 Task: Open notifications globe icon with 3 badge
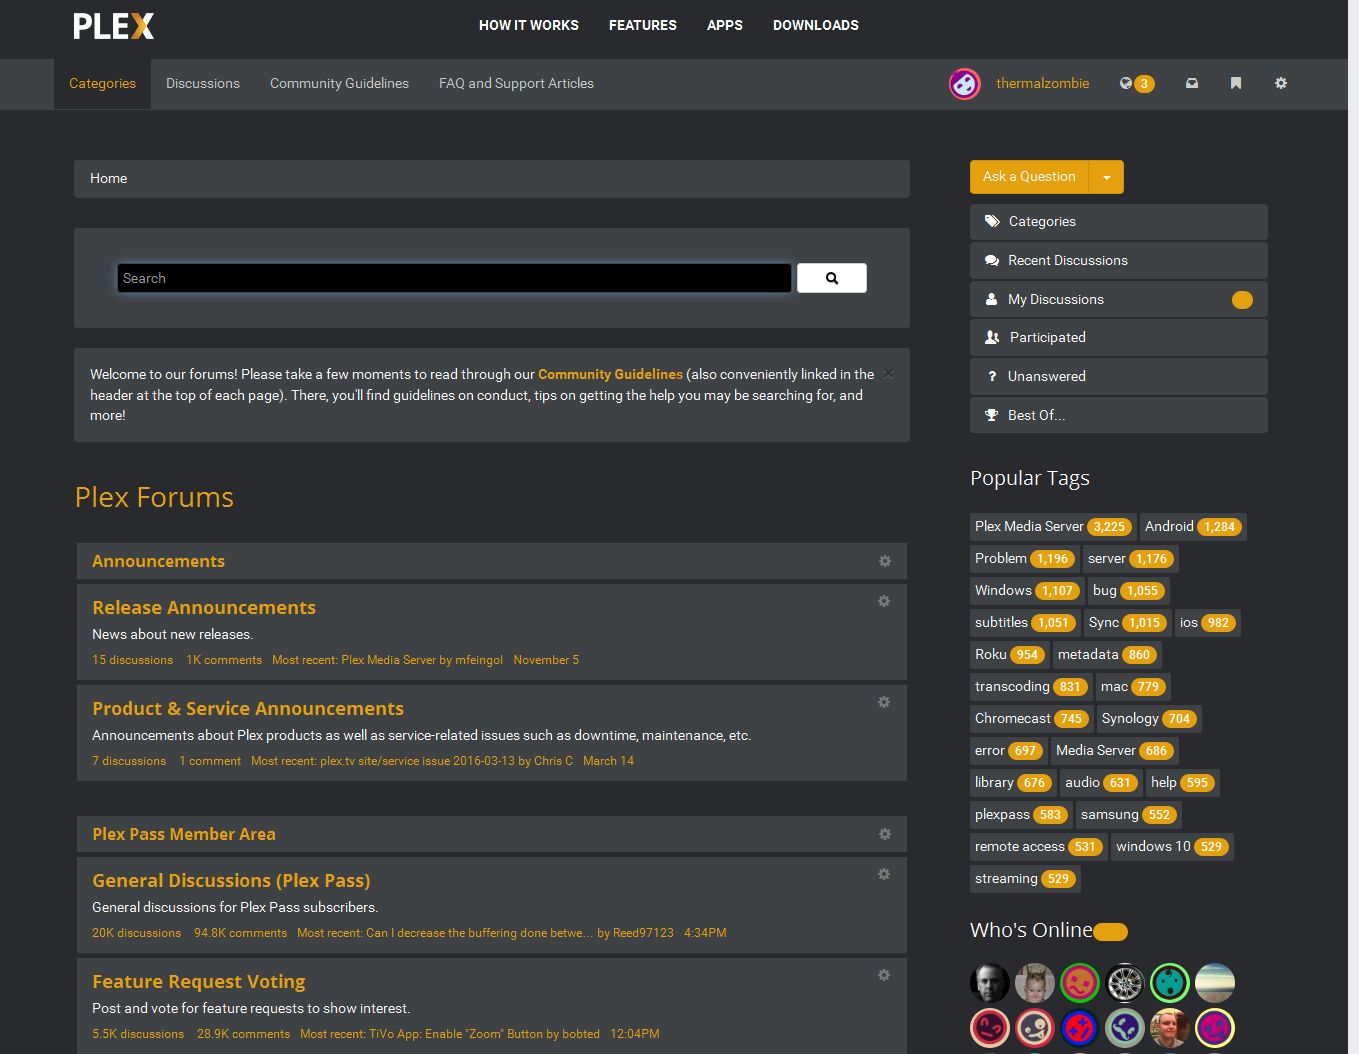[x=1136, y=84]
